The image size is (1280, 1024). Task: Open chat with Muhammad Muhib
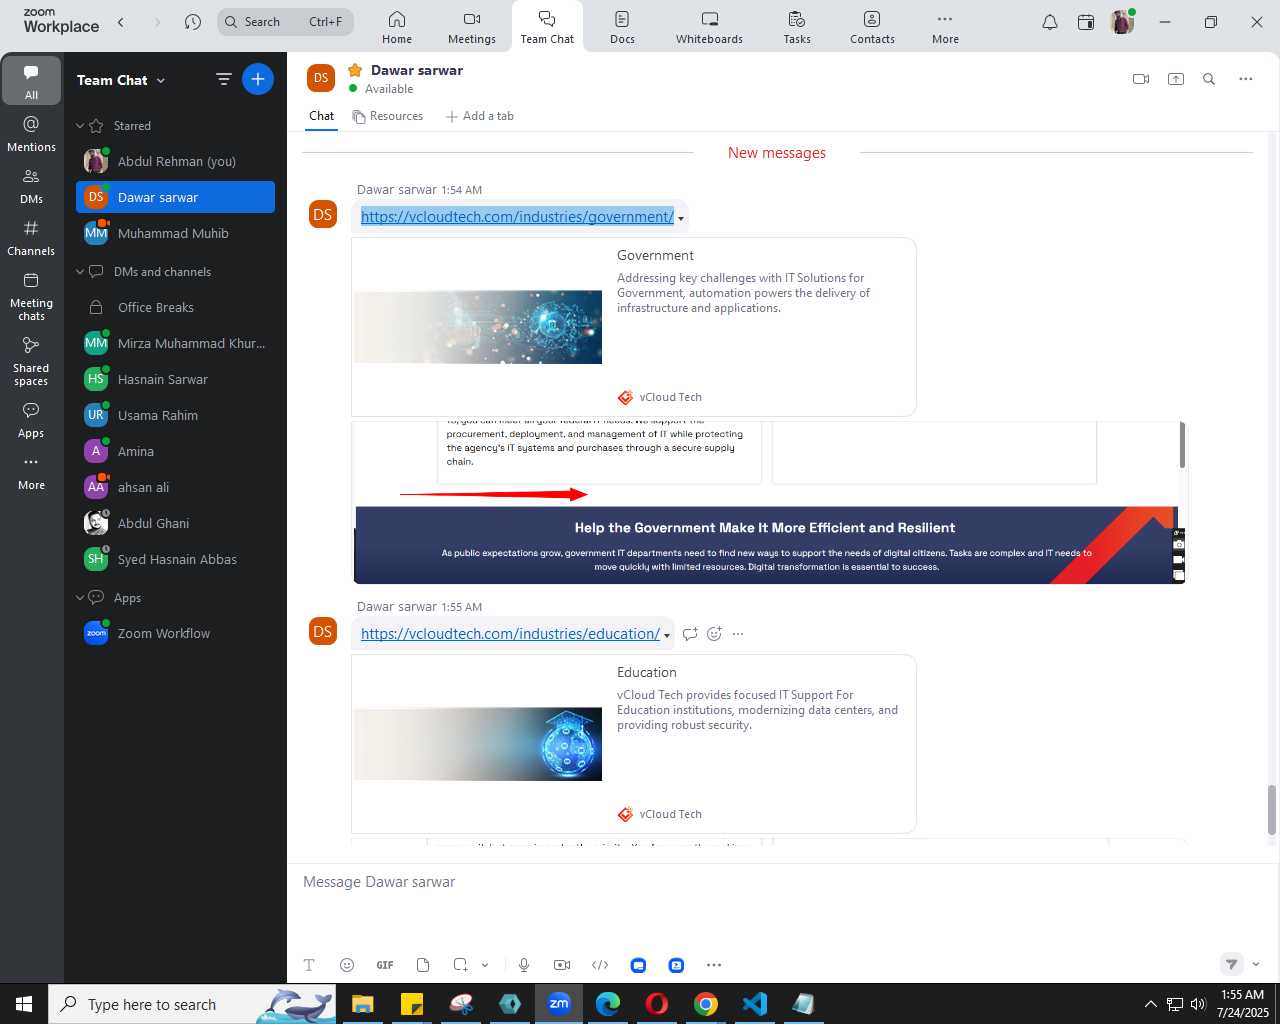pos(175,233)
